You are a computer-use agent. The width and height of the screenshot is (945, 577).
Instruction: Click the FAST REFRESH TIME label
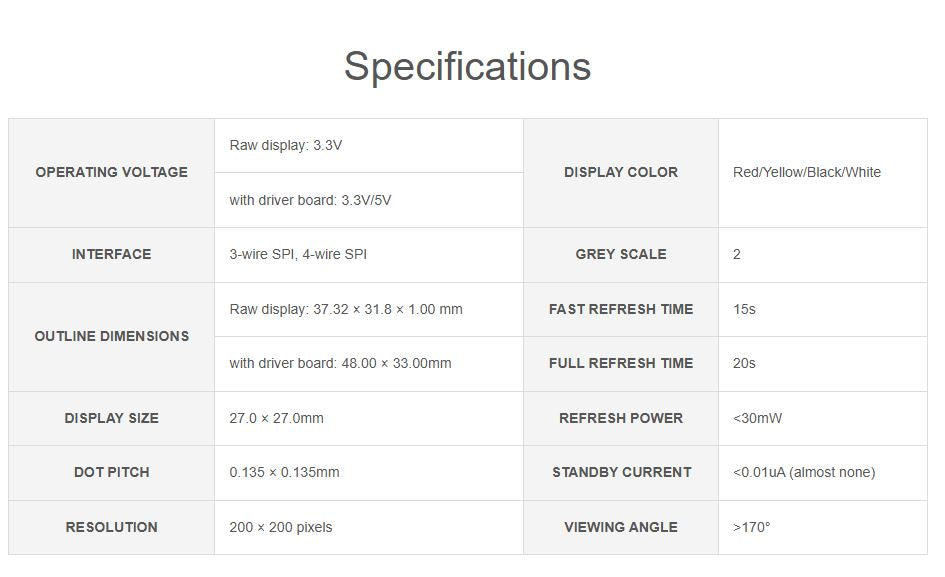click(x=620, y=309)
